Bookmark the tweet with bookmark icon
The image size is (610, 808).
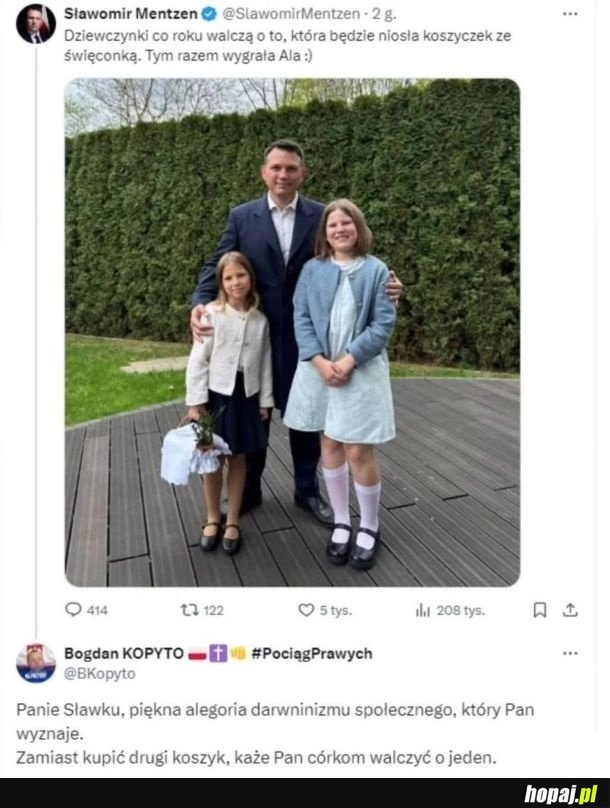click(539, 610)
